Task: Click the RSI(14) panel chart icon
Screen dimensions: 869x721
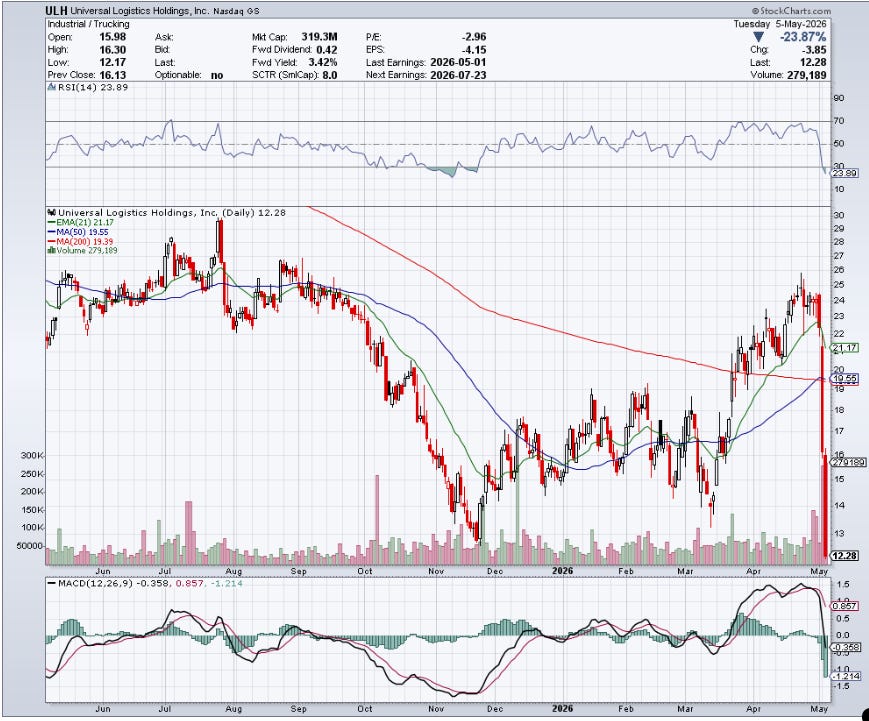Action: click(x=52, y=87)
